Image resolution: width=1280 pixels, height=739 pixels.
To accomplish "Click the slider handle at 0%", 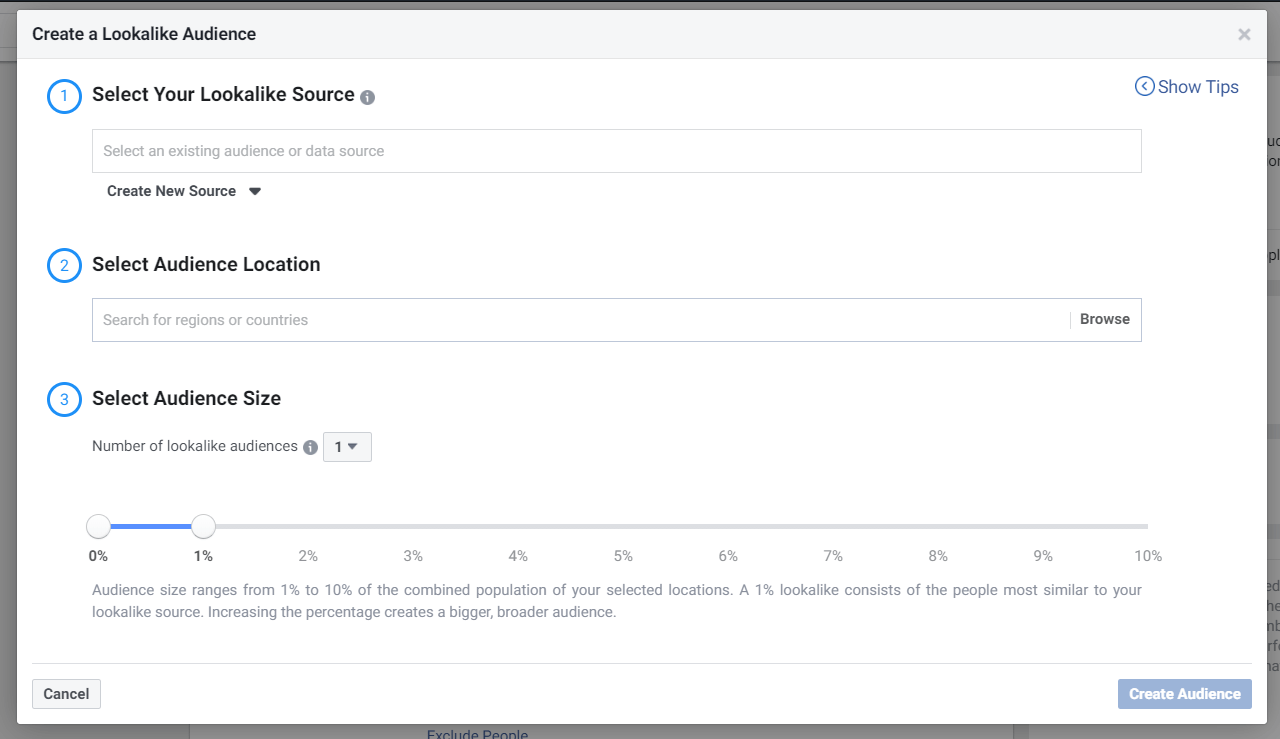I will coord(98,526).
